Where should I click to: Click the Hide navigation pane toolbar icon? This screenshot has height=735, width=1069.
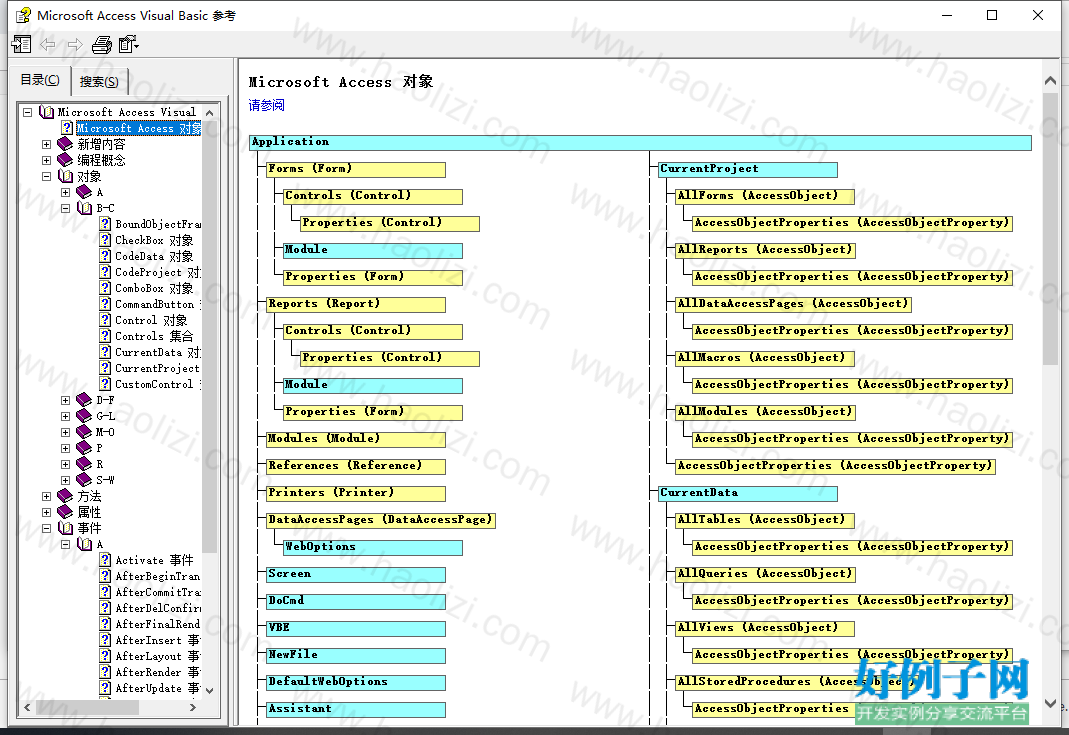click(21, 45)
